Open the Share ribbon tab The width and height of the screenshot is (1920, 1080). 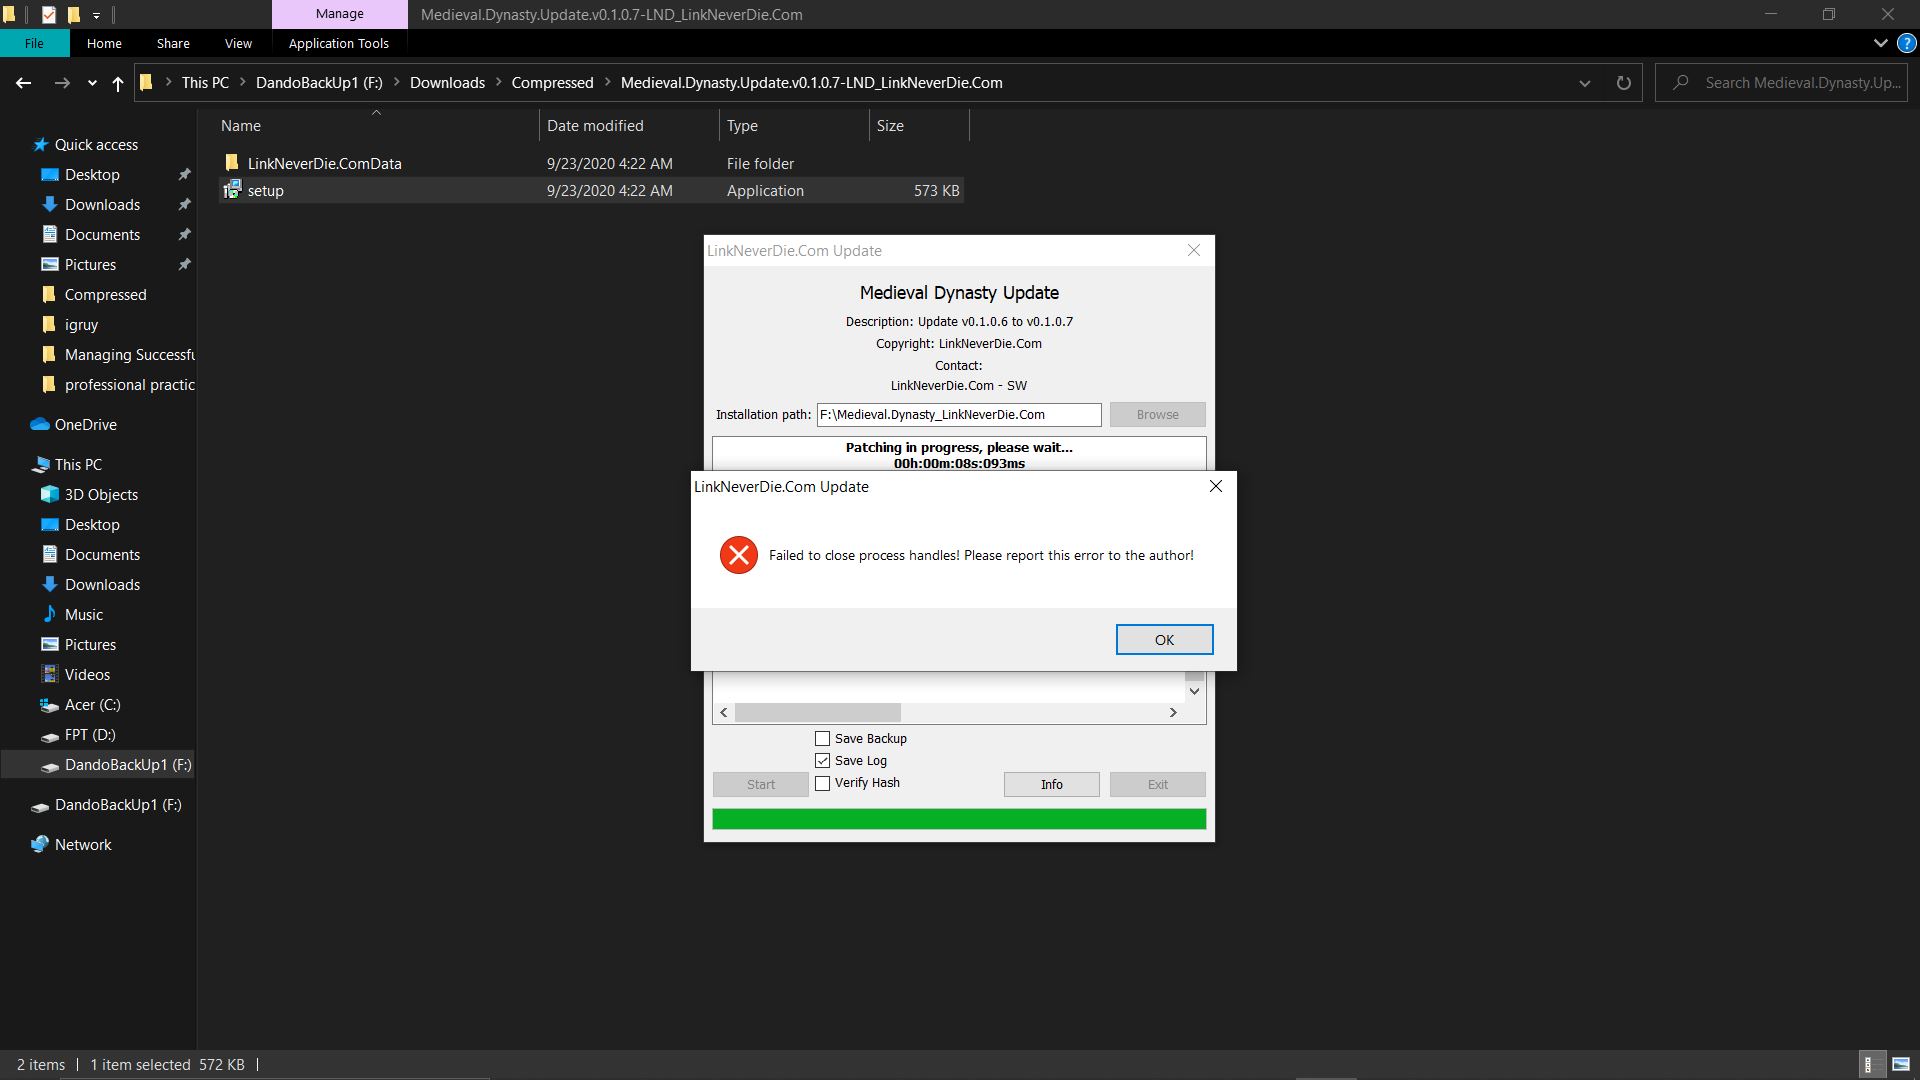pos(173,43)
